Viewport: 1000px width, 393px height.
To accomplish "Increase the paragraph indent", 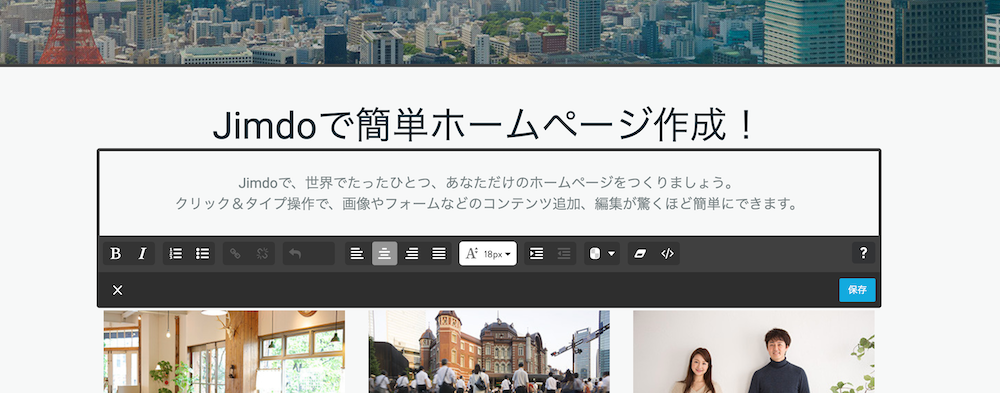I will pyautogui.click(x=537, y=253).
